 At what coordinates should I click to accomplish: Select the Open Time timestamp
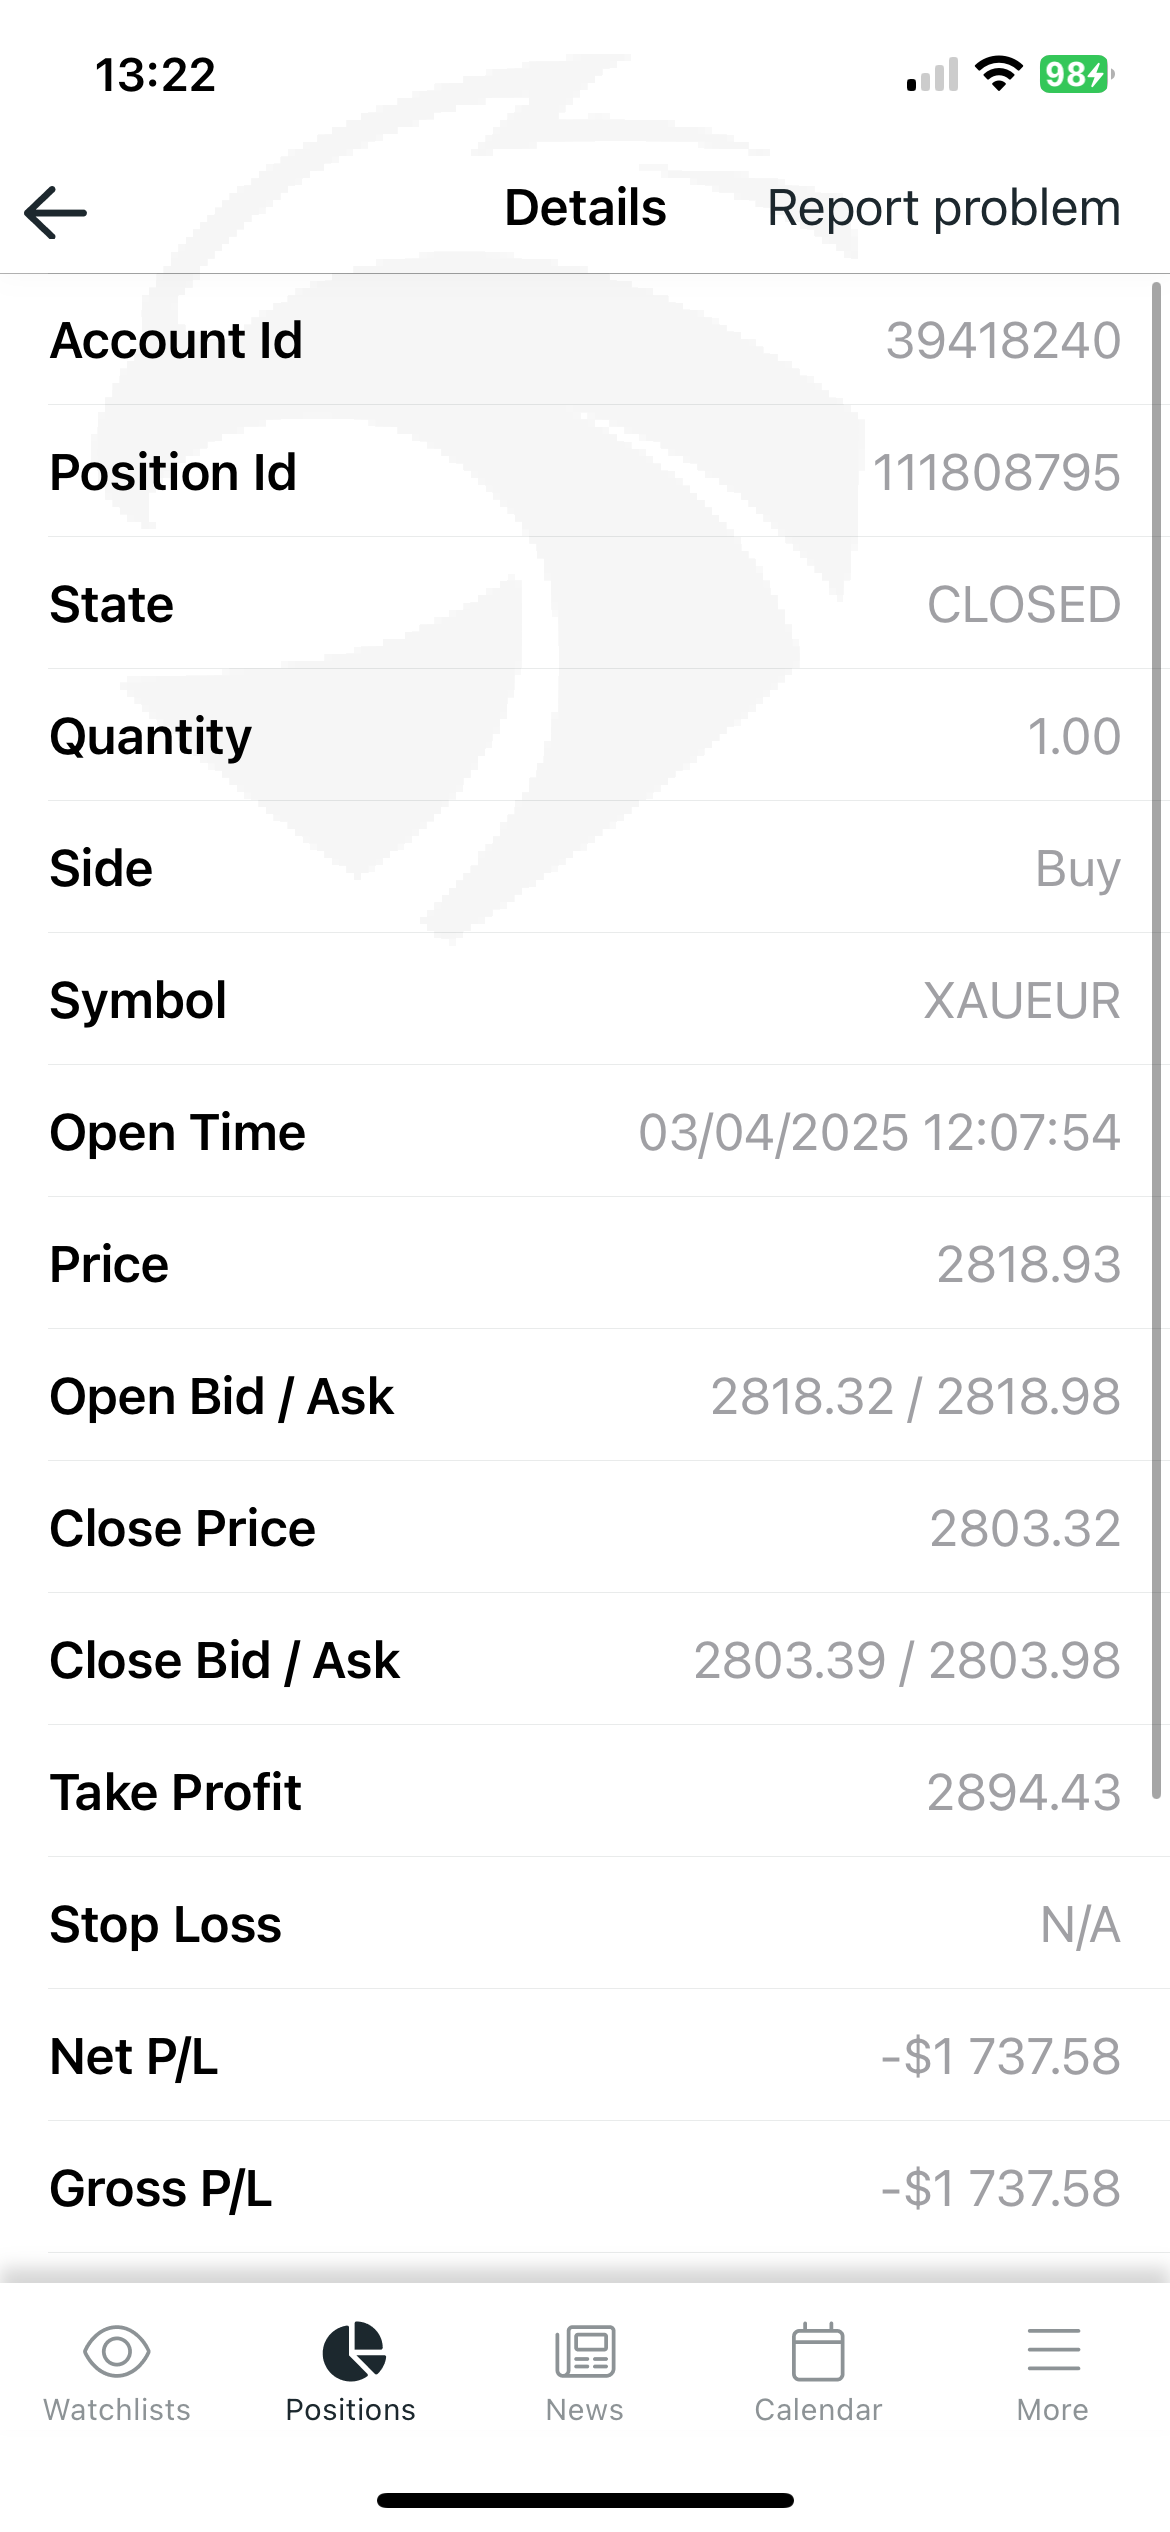pyautogui.click(x=879, y=1133)
